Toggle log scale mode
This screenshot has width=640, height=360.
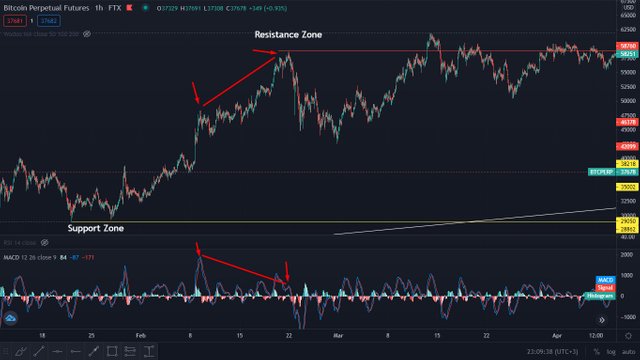pos(611,351)
